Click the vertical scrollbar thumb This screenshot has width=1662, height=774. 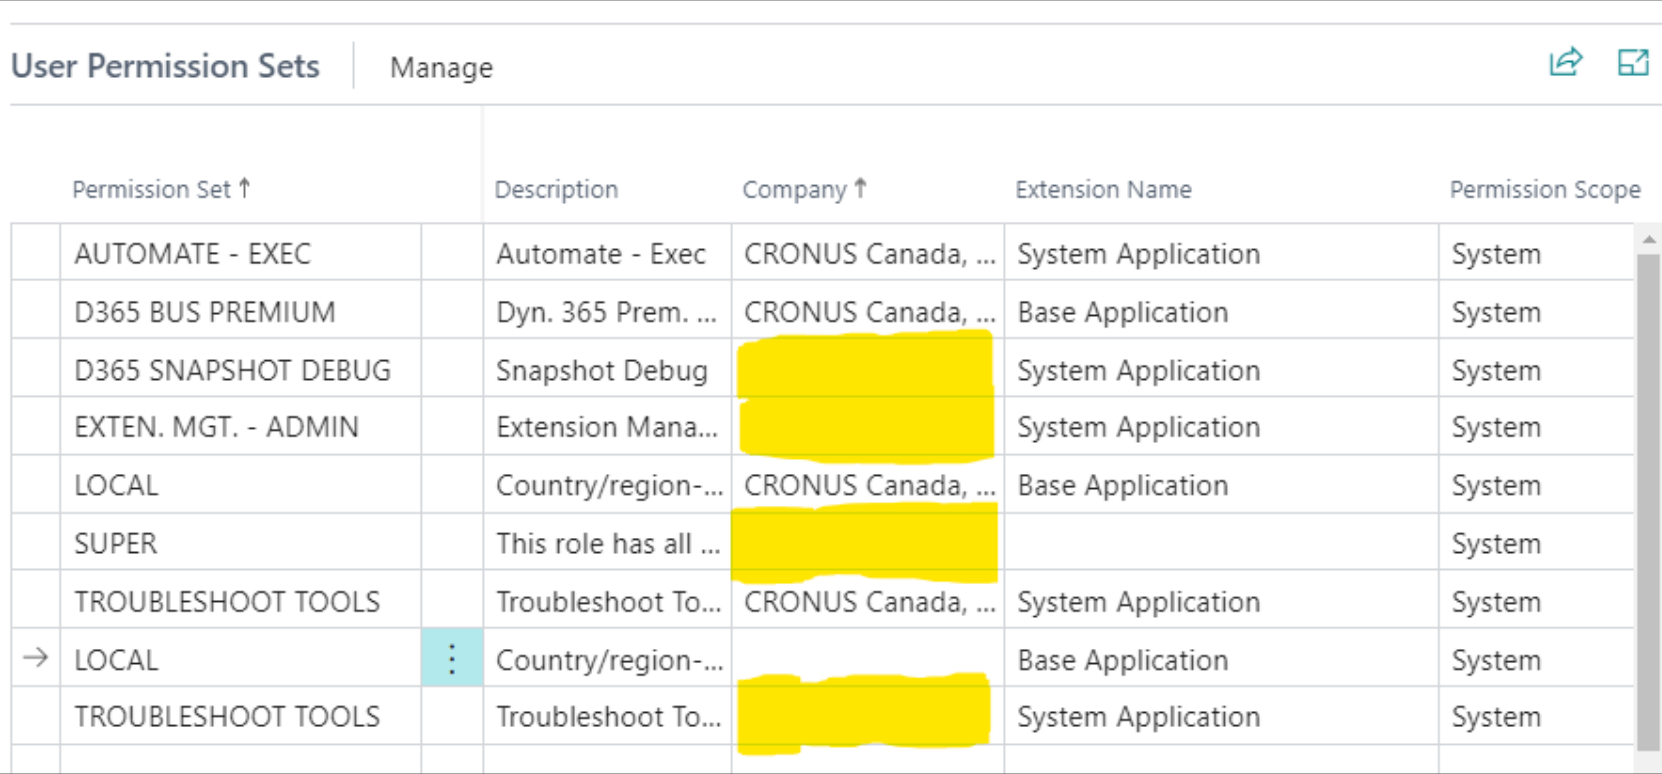[x=1648, y=500]
